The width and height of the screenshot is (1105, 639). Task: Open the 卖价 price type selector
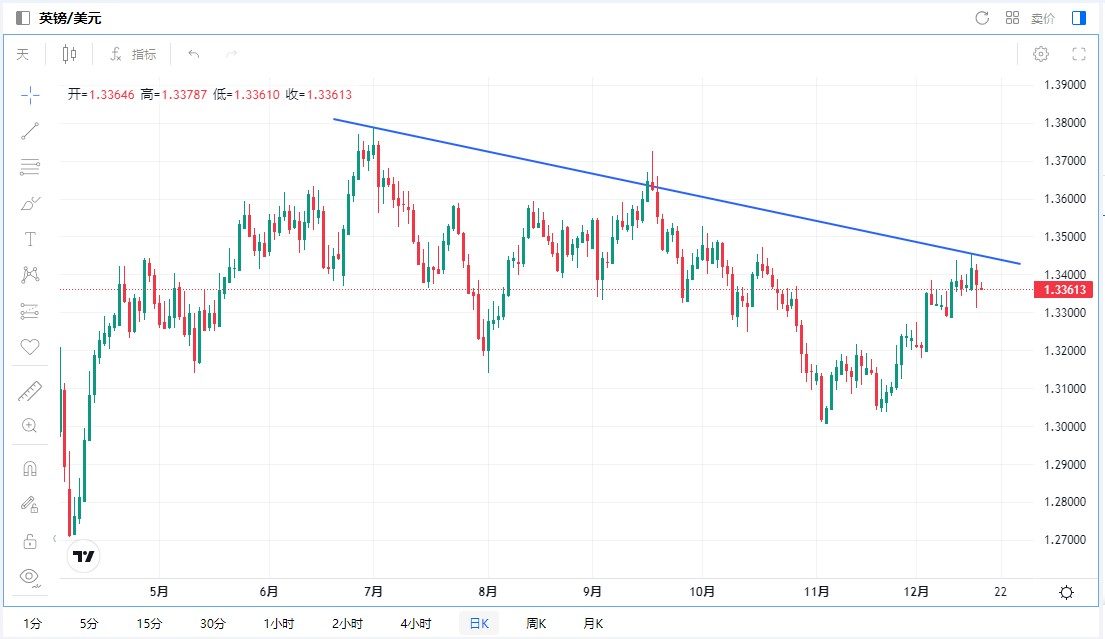pyautogui.click(x=1043, y=18)
